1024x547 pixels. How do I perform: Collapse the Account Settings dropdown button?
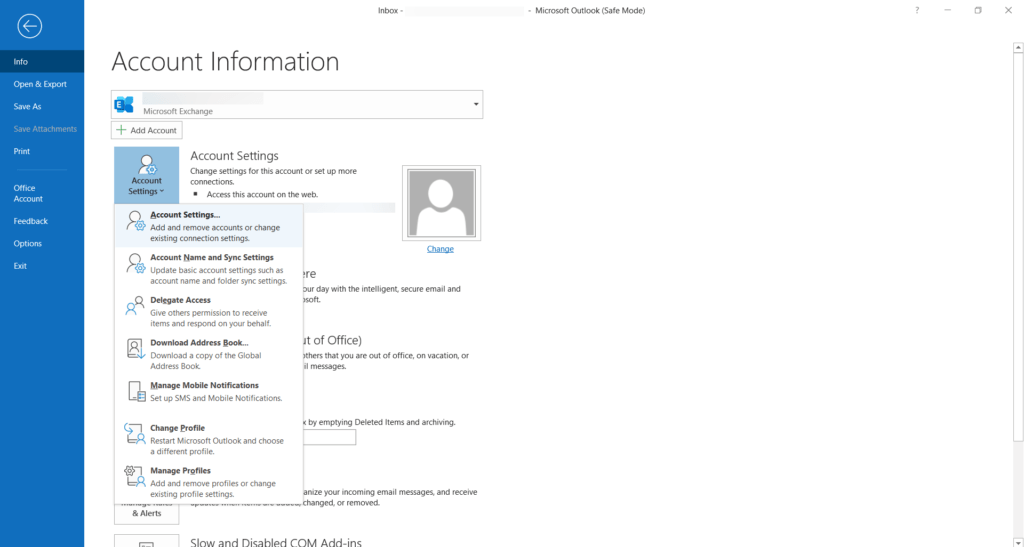(x=146, y=174)
